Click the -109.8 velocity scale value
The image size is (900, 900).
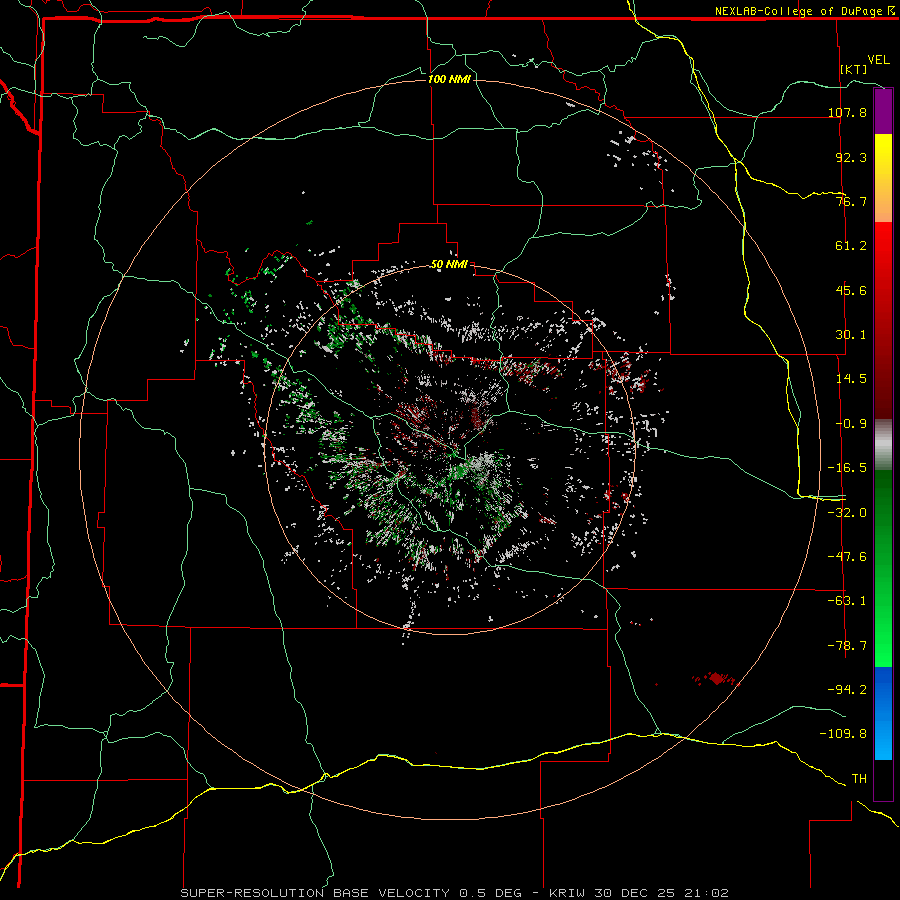[843, 734]
